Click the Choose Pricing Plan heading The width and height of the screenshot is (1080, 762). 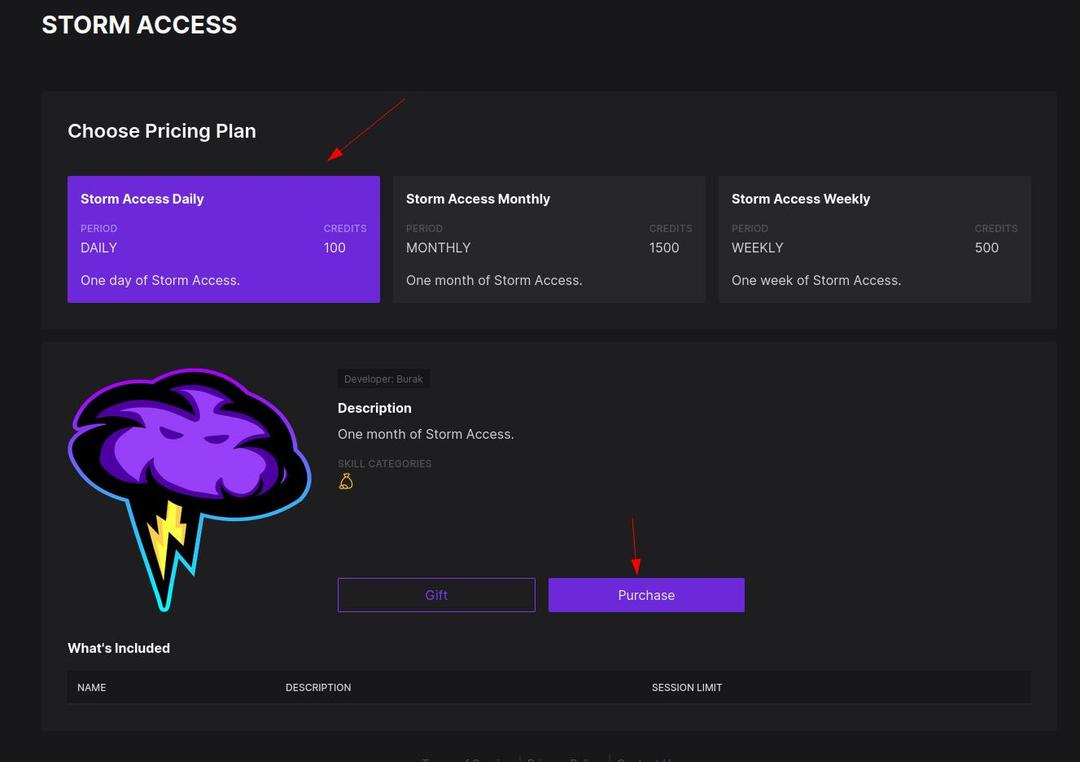point(161,131)
